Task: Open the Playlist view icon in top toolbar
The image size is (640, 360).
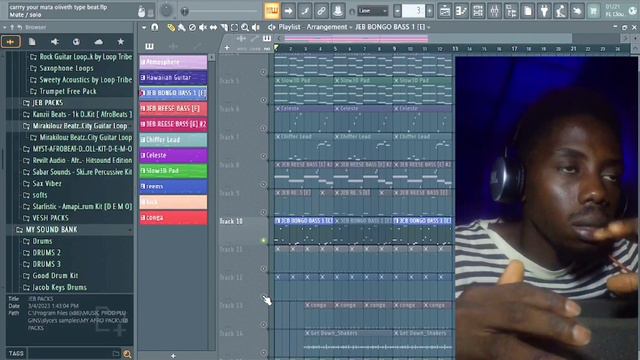Action: (x=445, y=11)
